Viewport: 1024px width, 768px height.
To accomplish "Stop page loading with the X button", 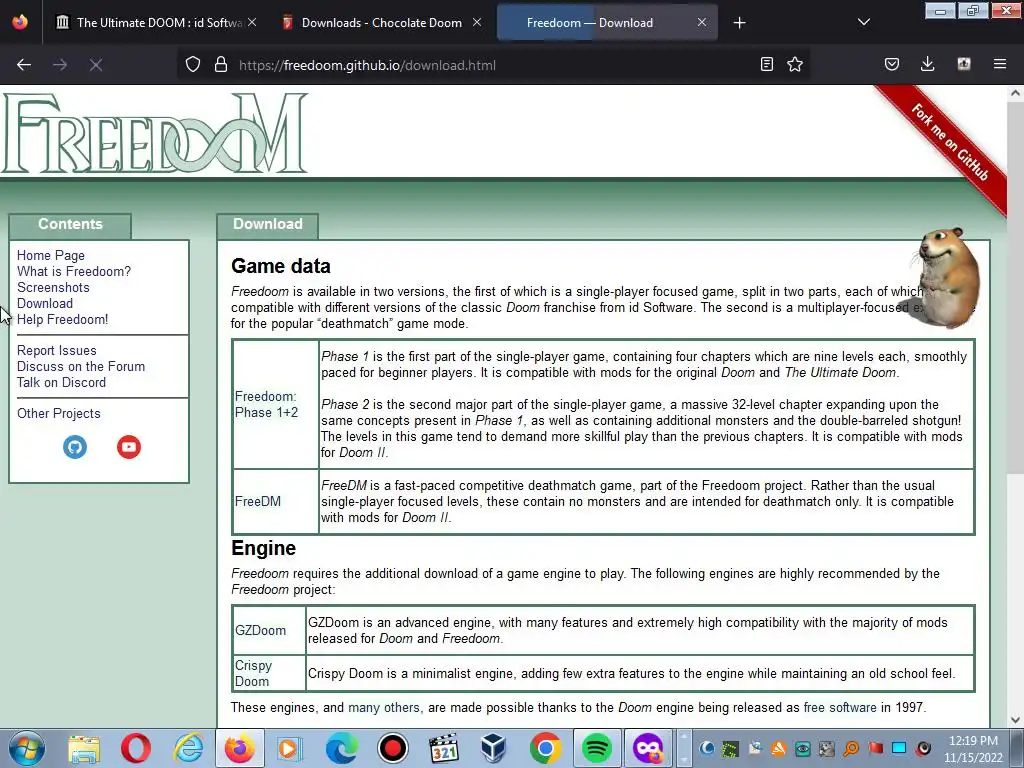I will 96,65.
